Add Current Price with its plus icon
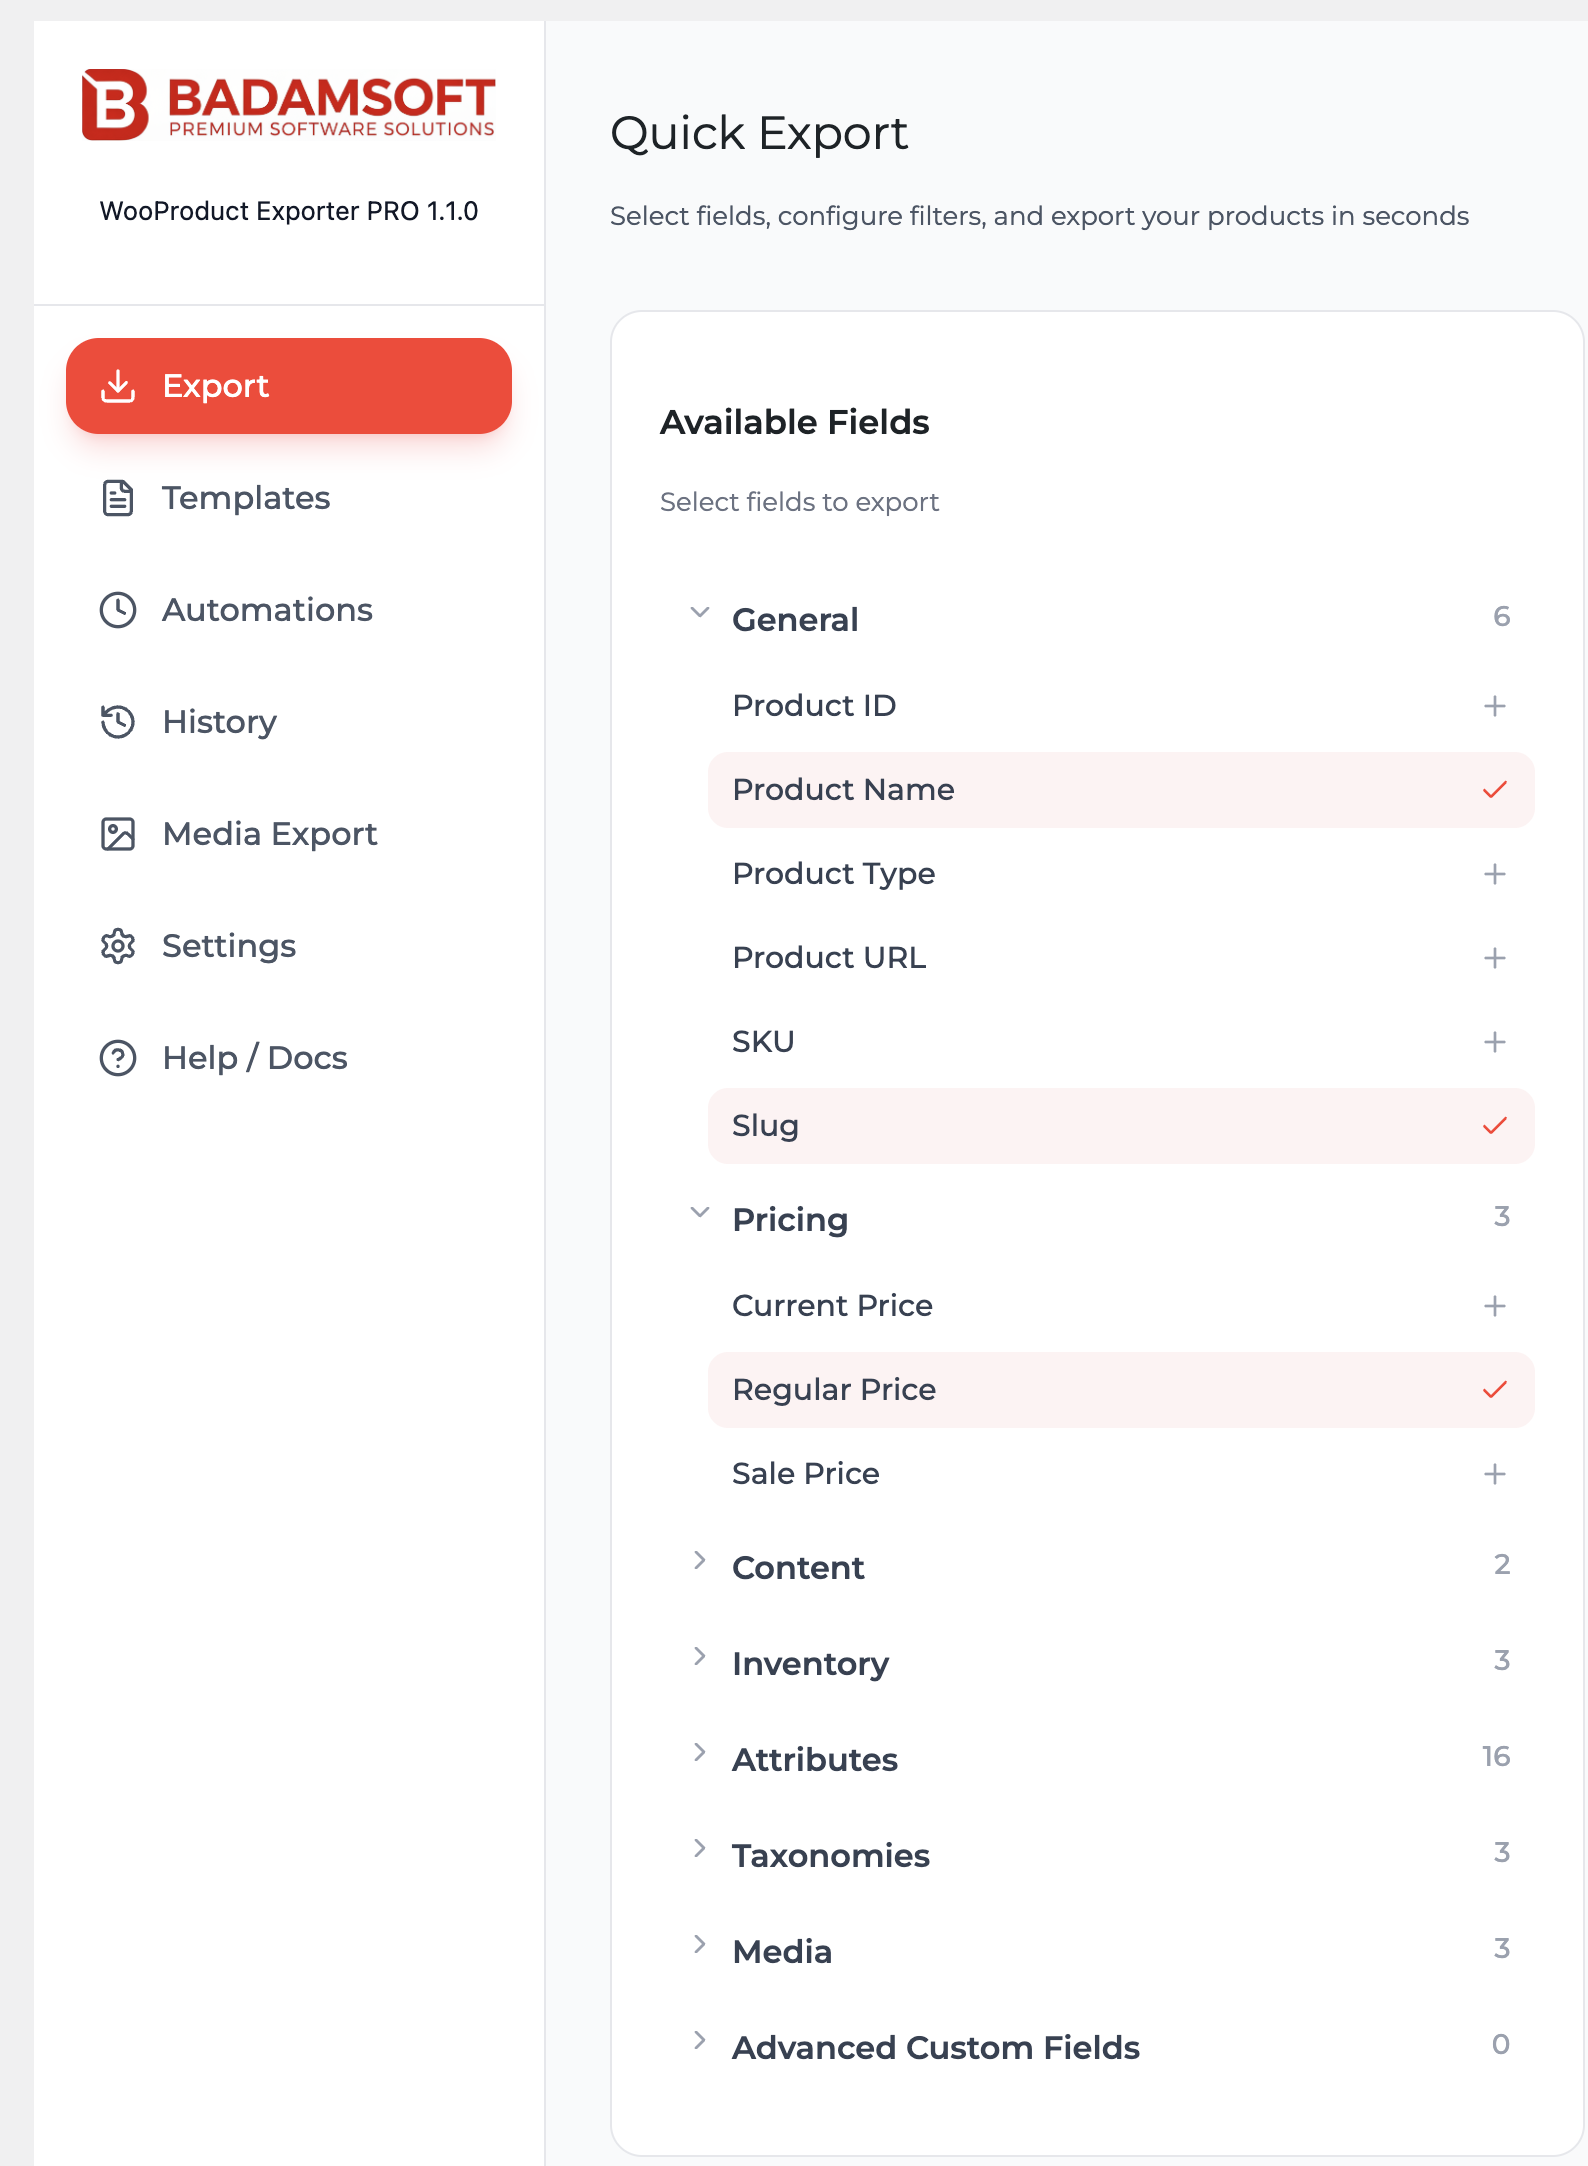 (1494, 1306)
